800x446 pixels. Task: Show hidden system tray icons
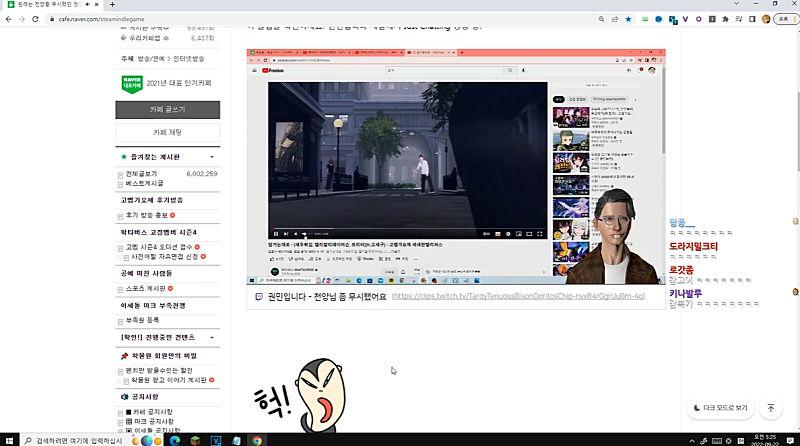point(692,441)
